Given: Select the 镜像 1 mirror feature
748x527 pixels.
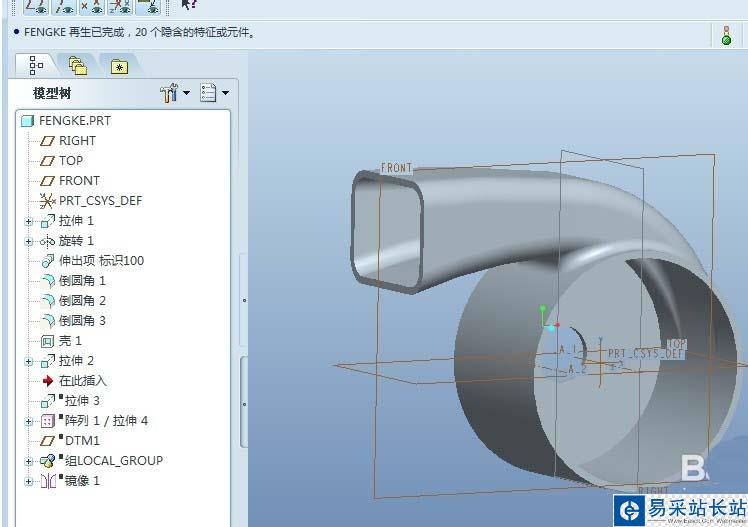Looking at the screenshot, I should 82,481.
